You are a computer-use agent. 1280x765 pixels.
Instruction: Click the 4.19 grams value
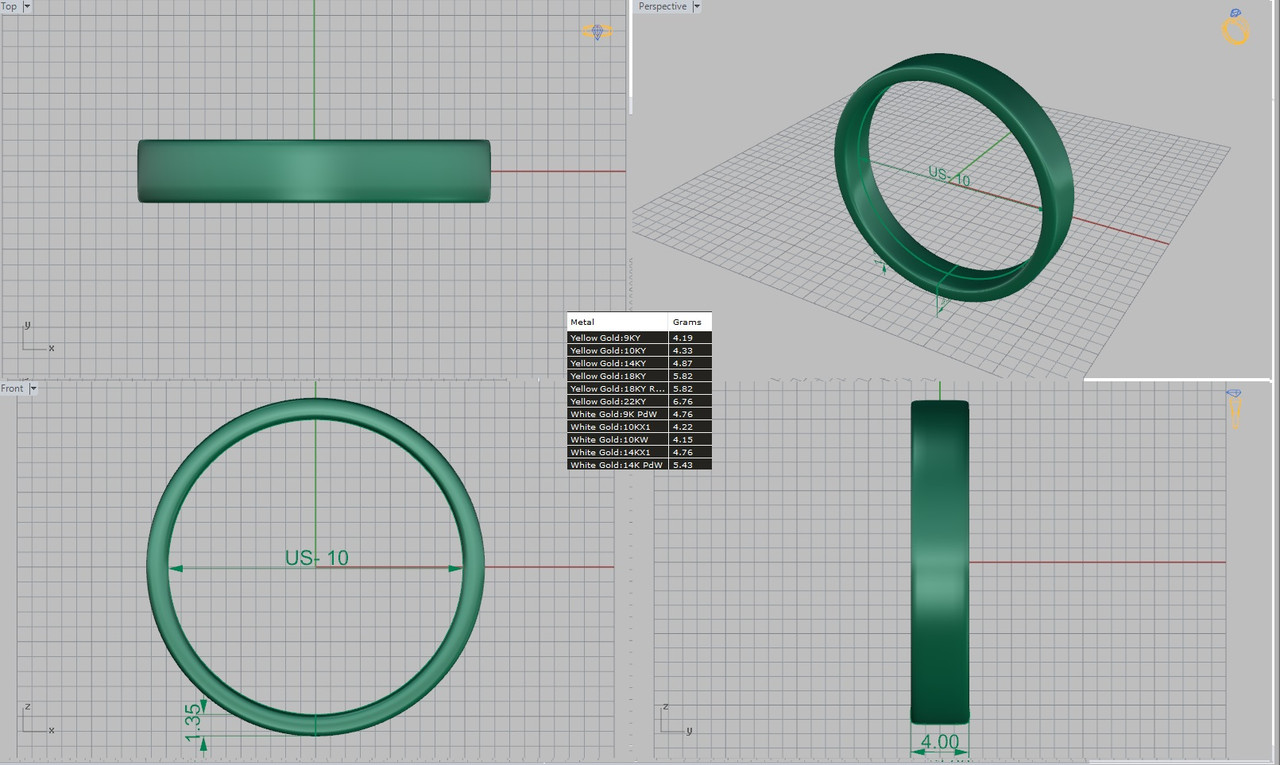[x=682, y=338]
